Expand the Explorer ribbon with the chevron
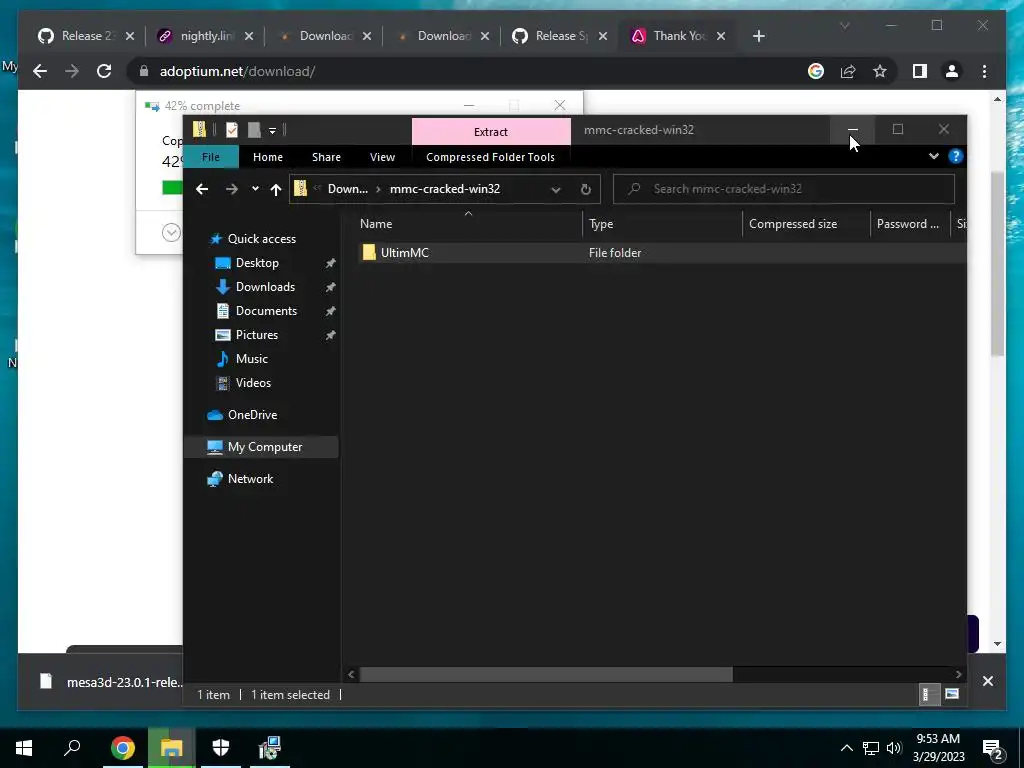This screenshot has width=1024, height=768. (933, 156)
